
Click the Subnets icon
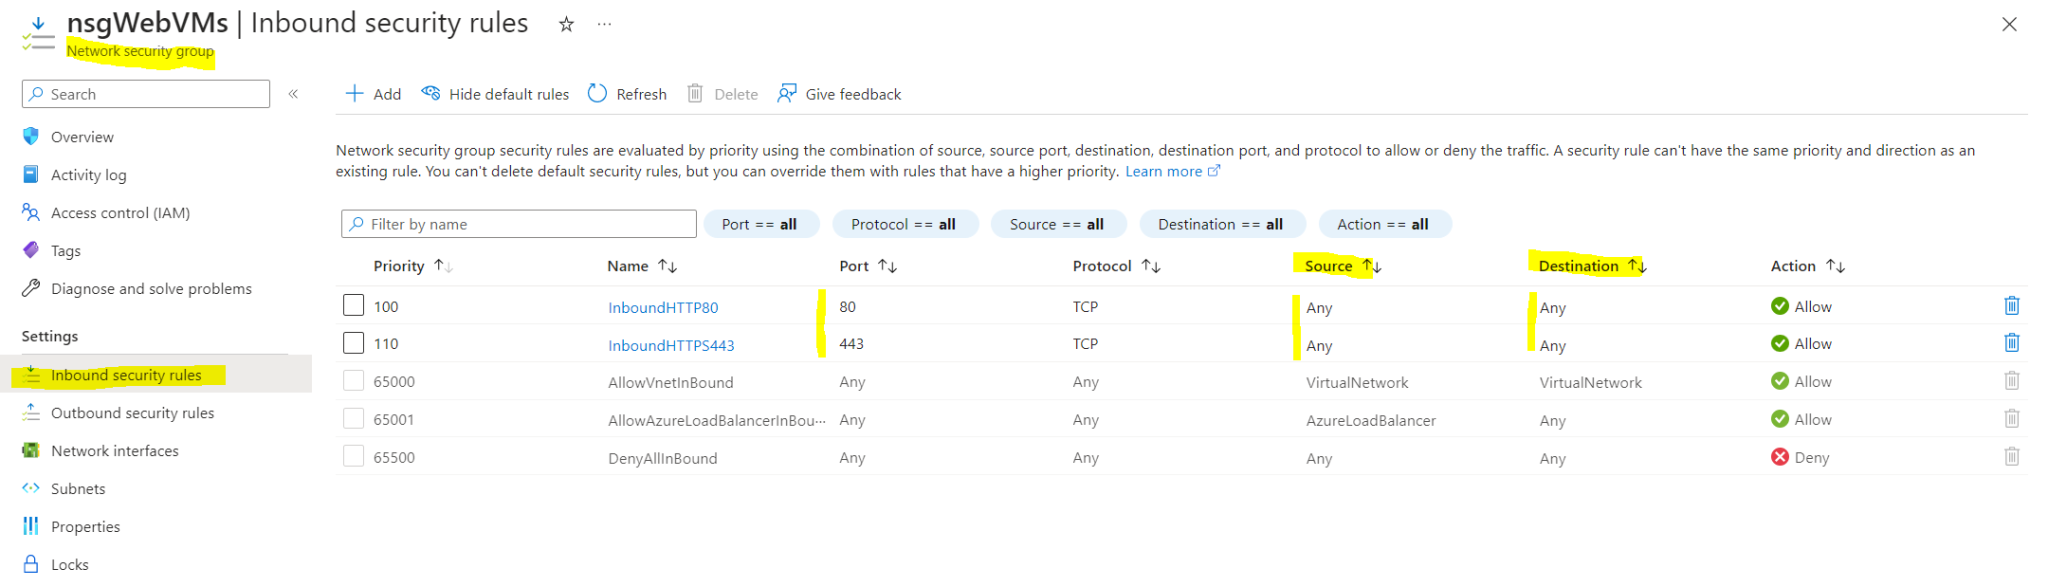31,488
